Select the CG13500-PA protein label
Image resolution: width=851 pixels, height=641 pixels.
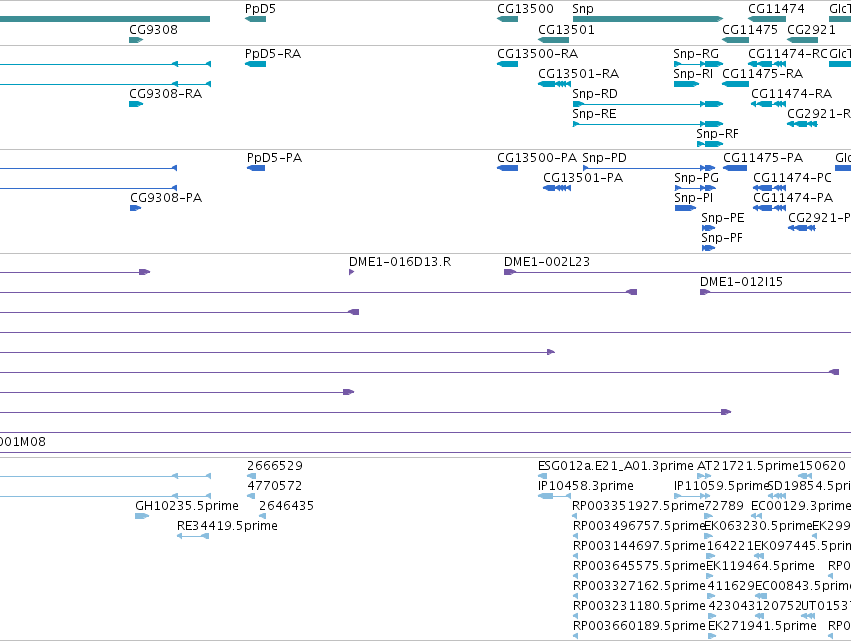(537, 158)
